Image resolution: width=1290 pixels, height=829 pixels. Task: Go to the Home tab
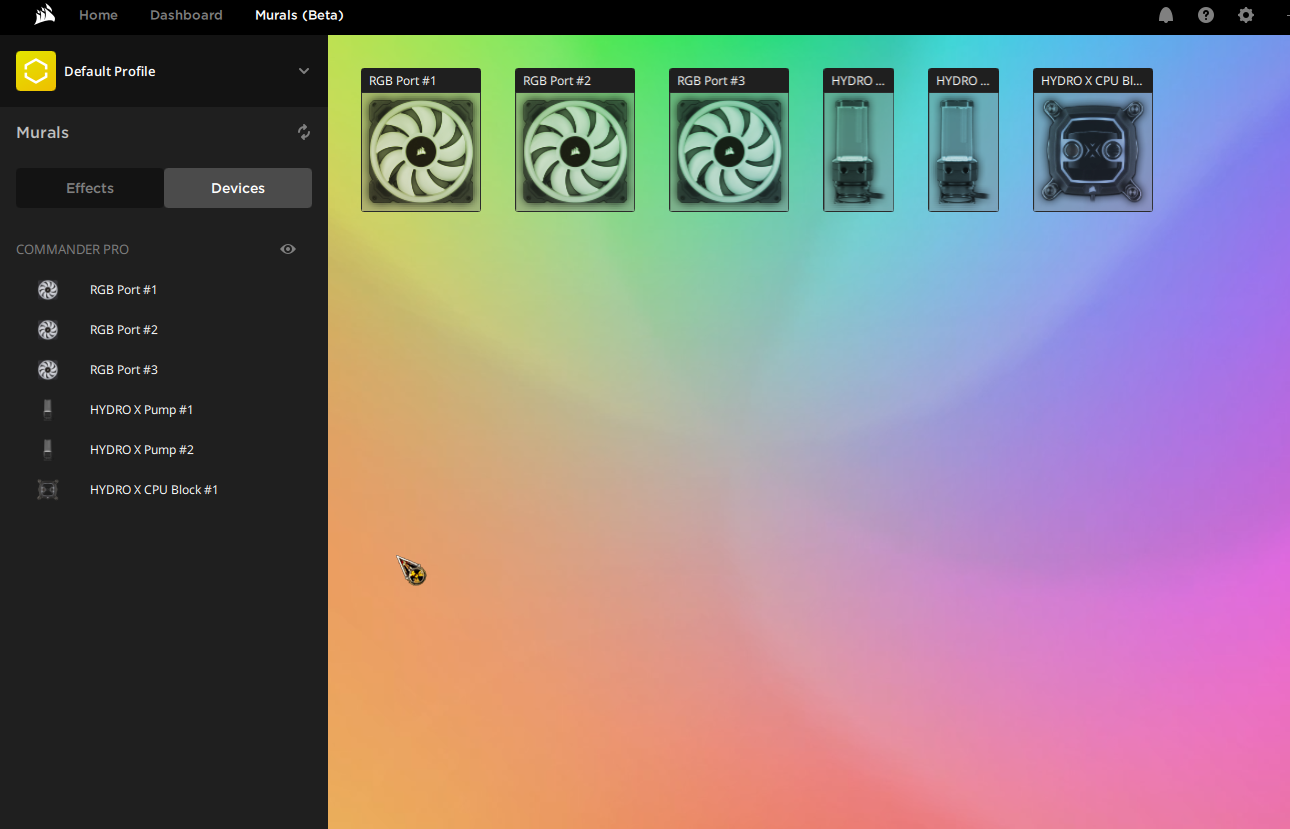coord(98,15)
